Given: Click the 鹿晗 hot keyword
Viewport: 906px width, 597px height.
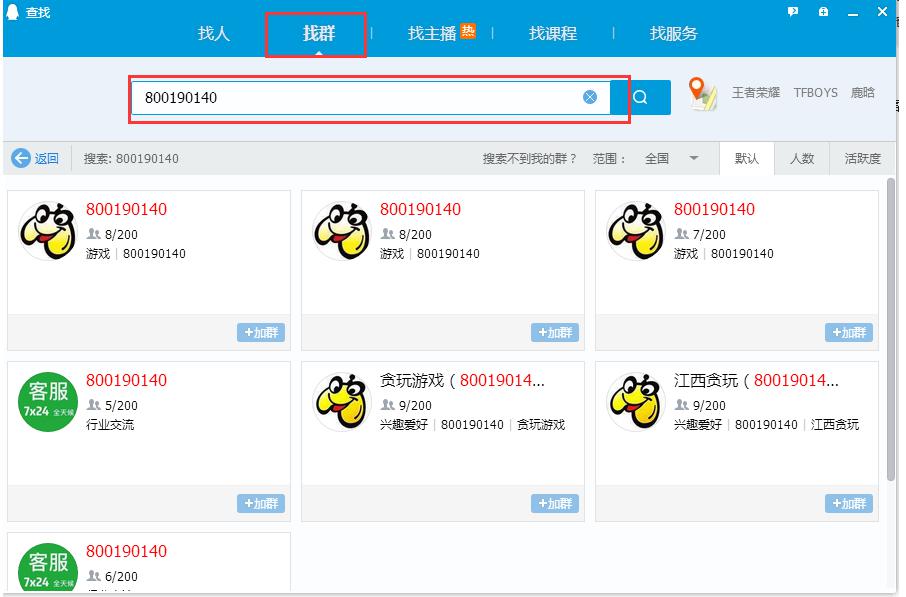Looking at the screenshot, I should point(862,92).
